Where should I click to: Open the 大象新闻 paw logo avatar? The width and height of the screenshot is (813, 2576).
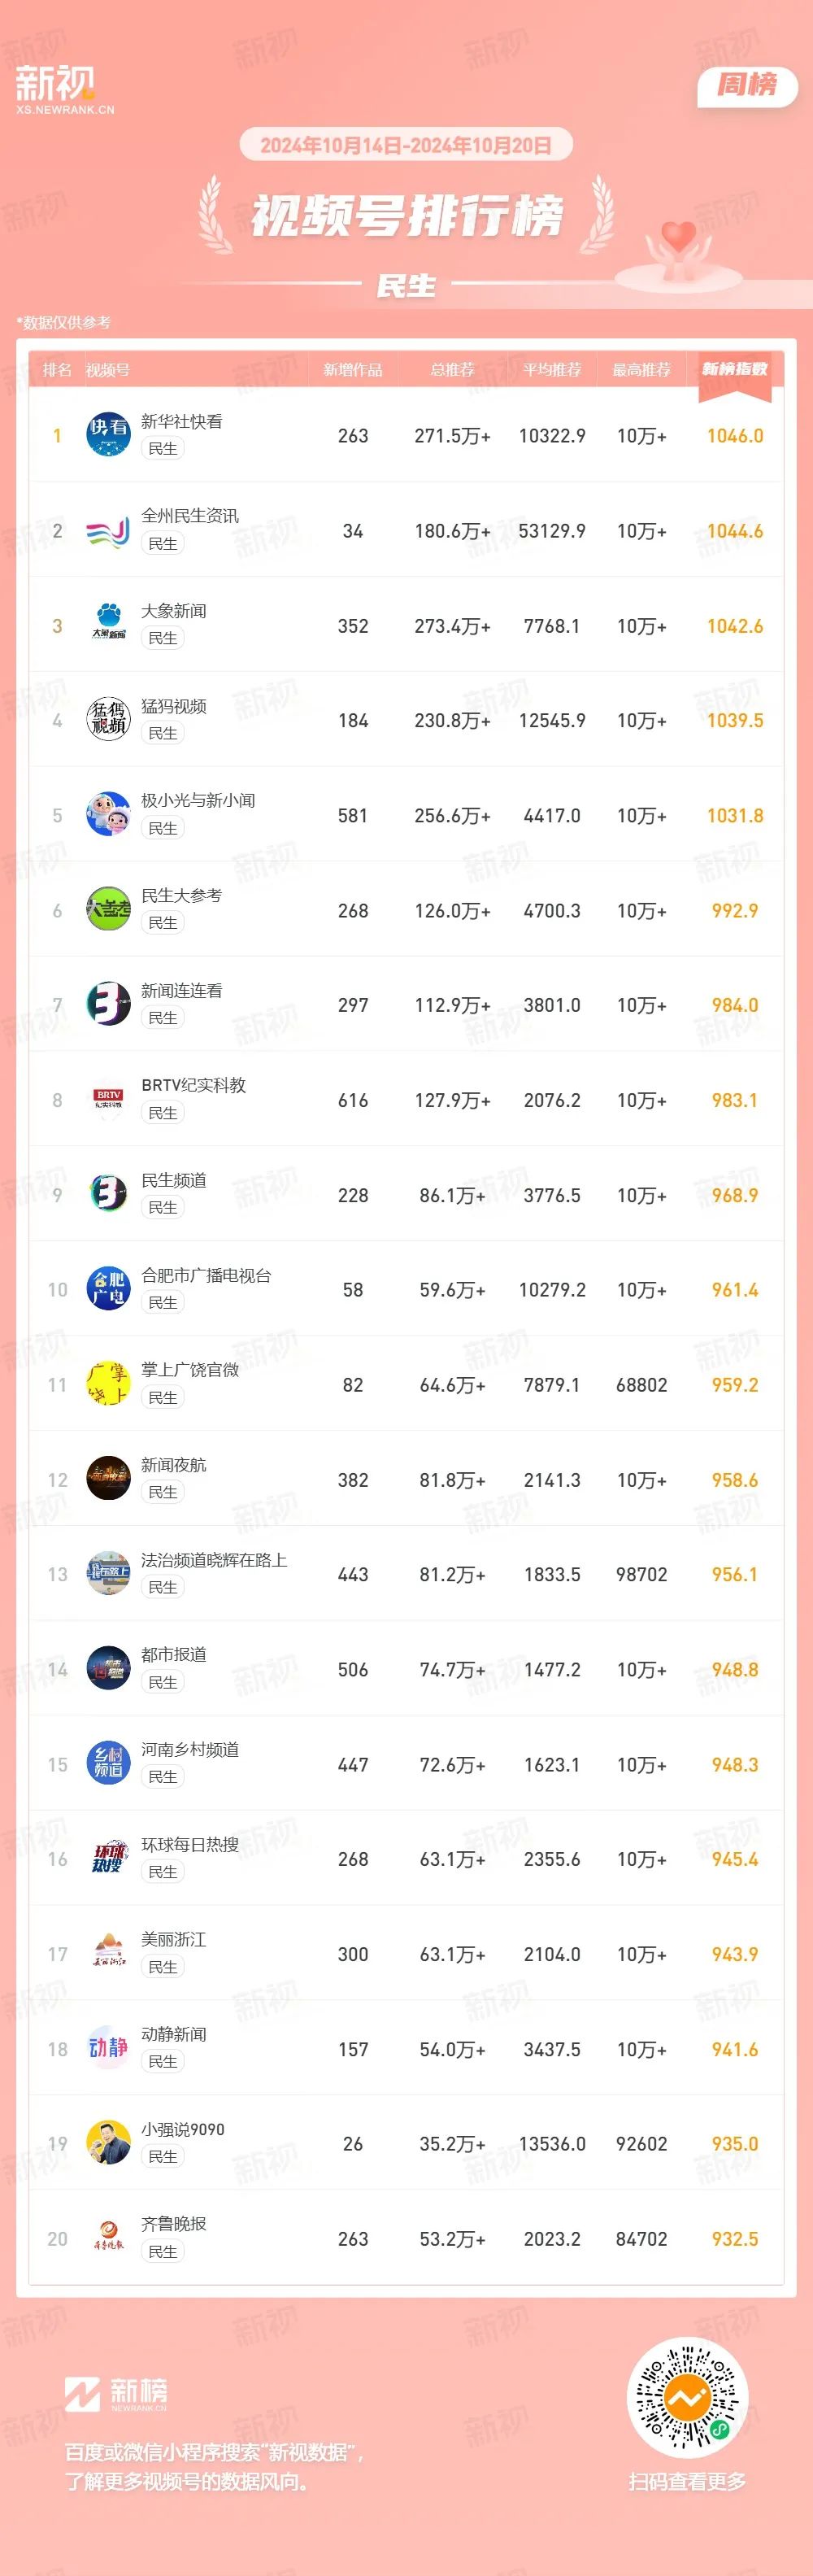[108, 625]
